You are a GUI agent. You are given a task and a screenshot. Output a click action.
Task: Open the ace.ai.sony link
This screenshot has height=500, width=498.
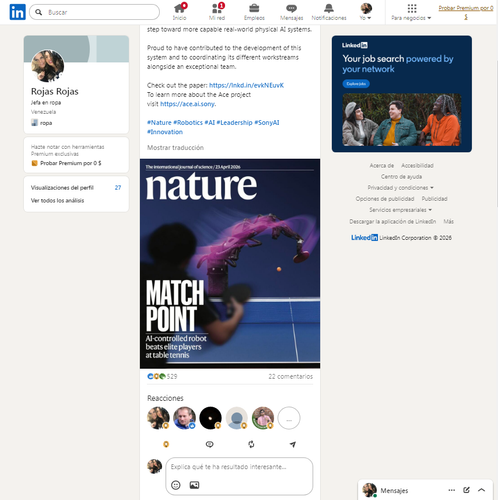coord(187,104)
